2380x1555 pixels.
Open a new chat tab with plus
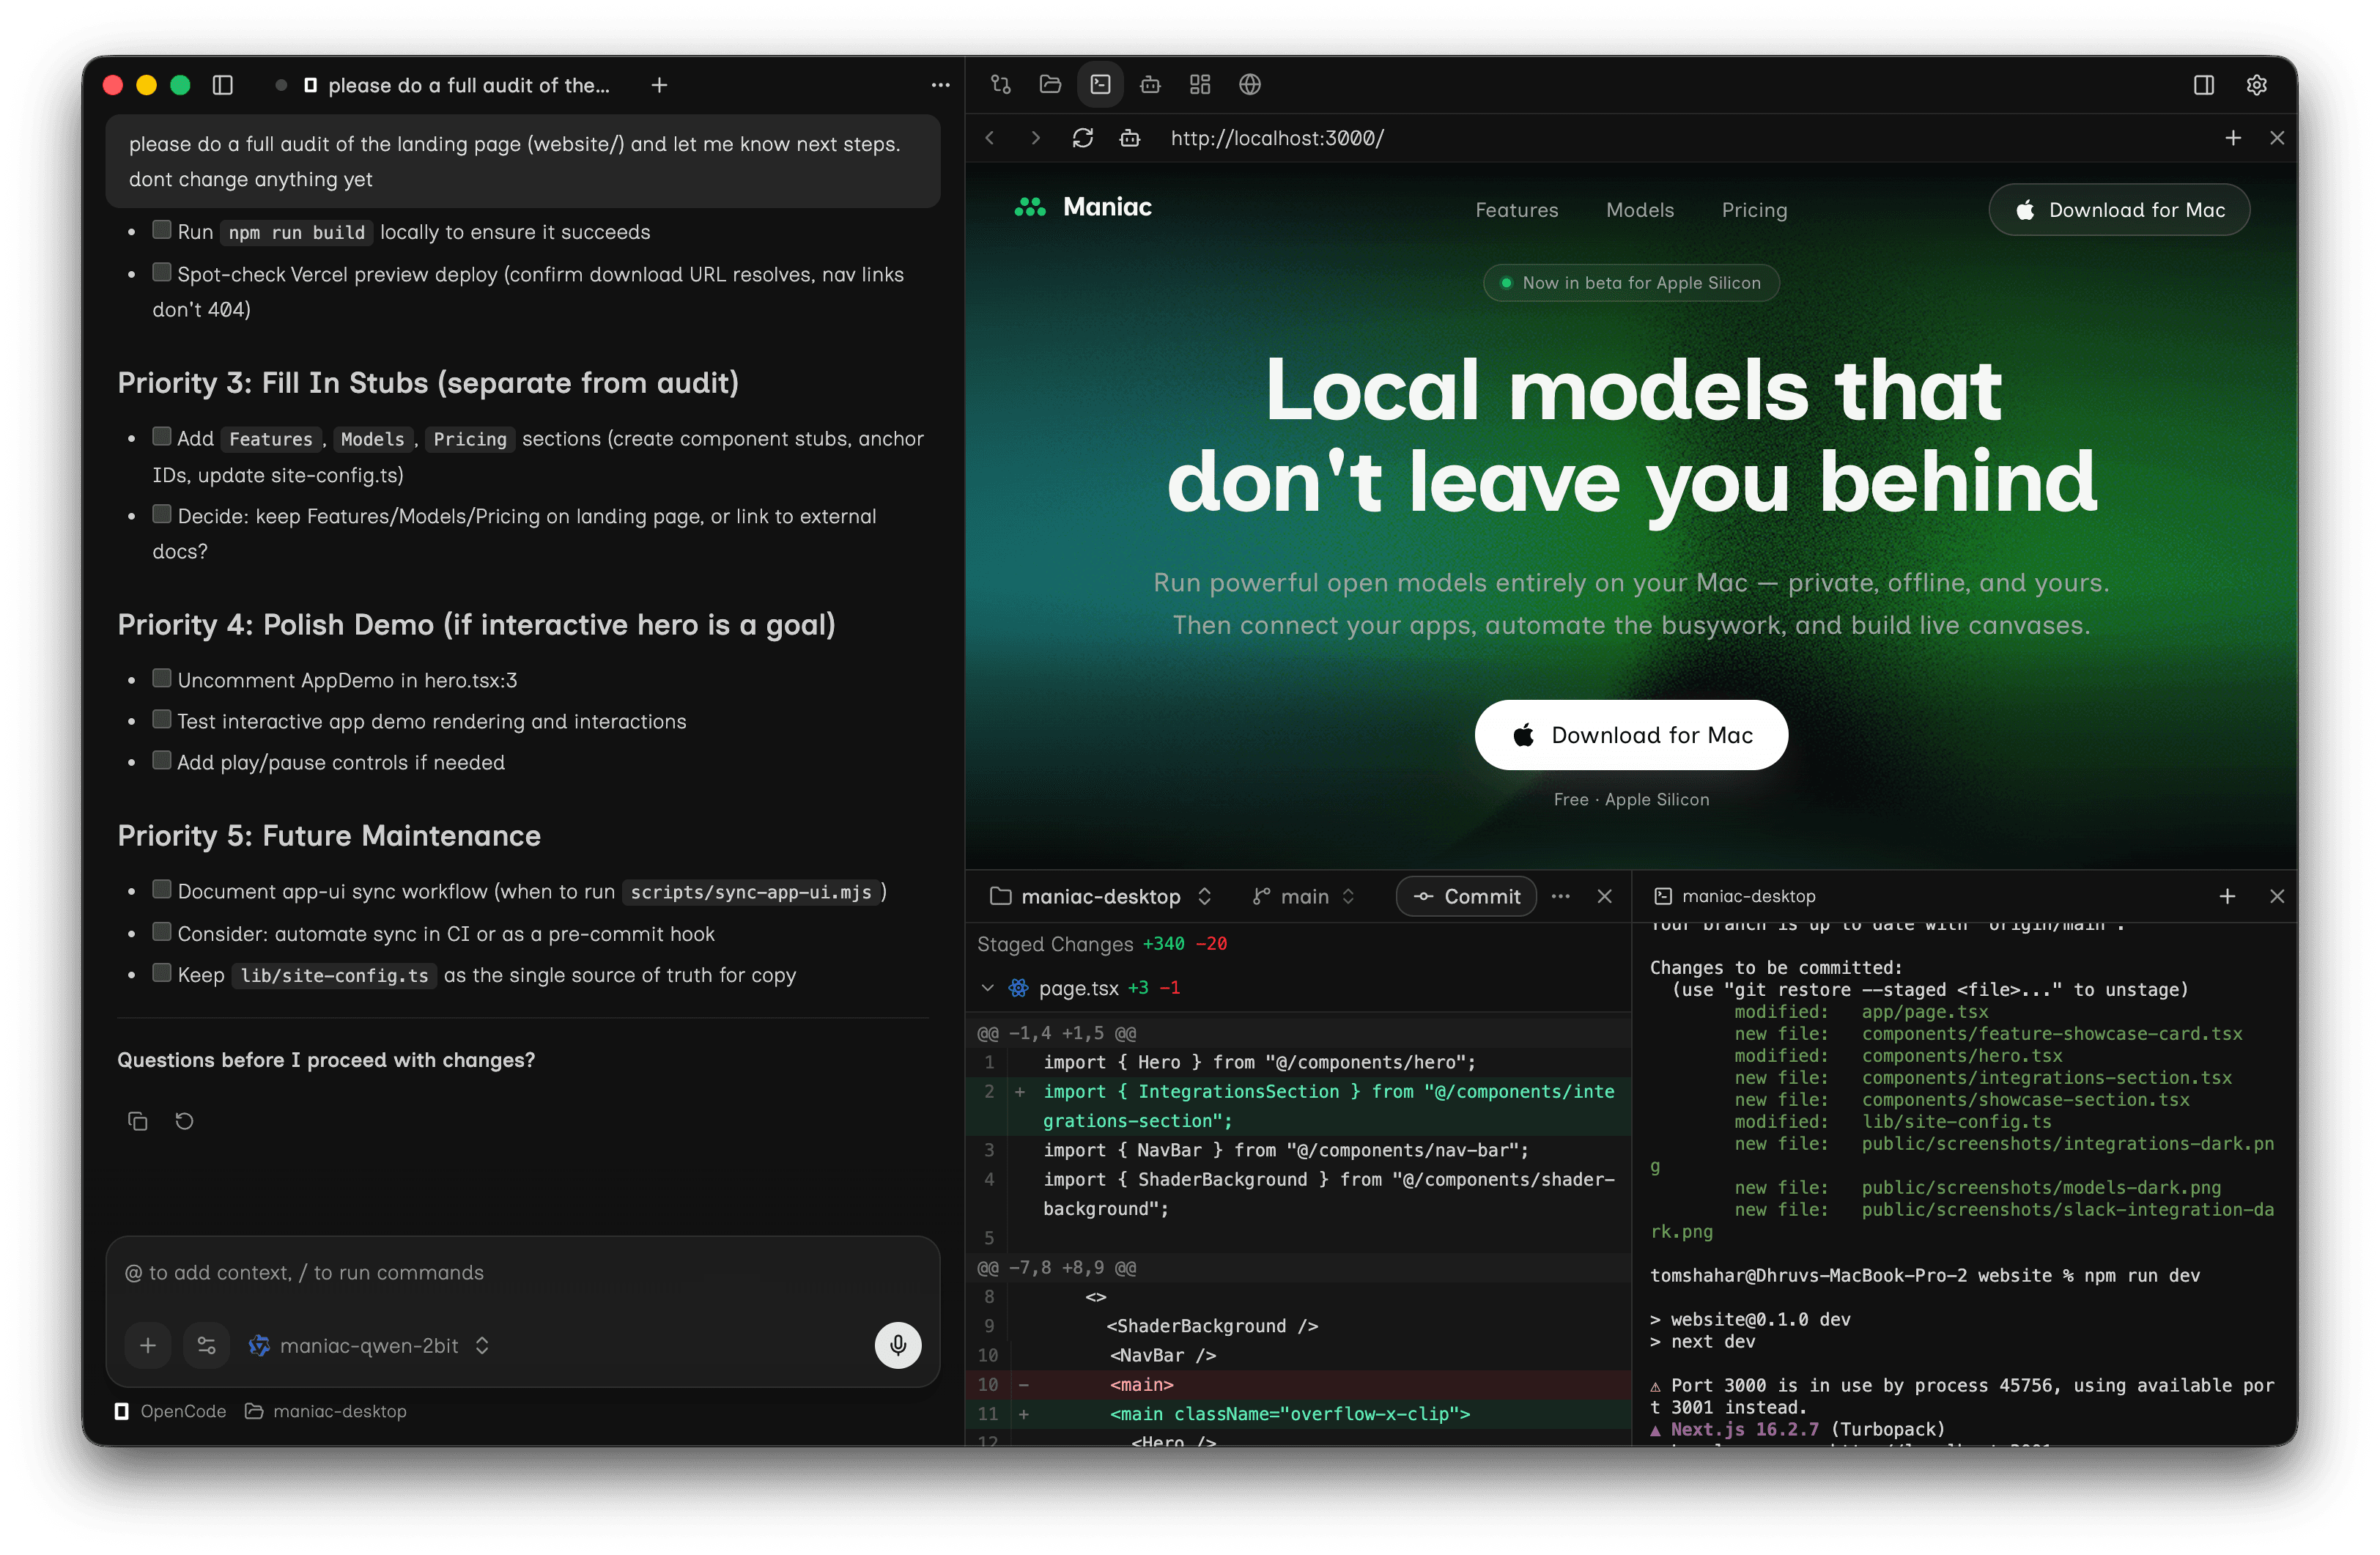[x=659, y=85]
